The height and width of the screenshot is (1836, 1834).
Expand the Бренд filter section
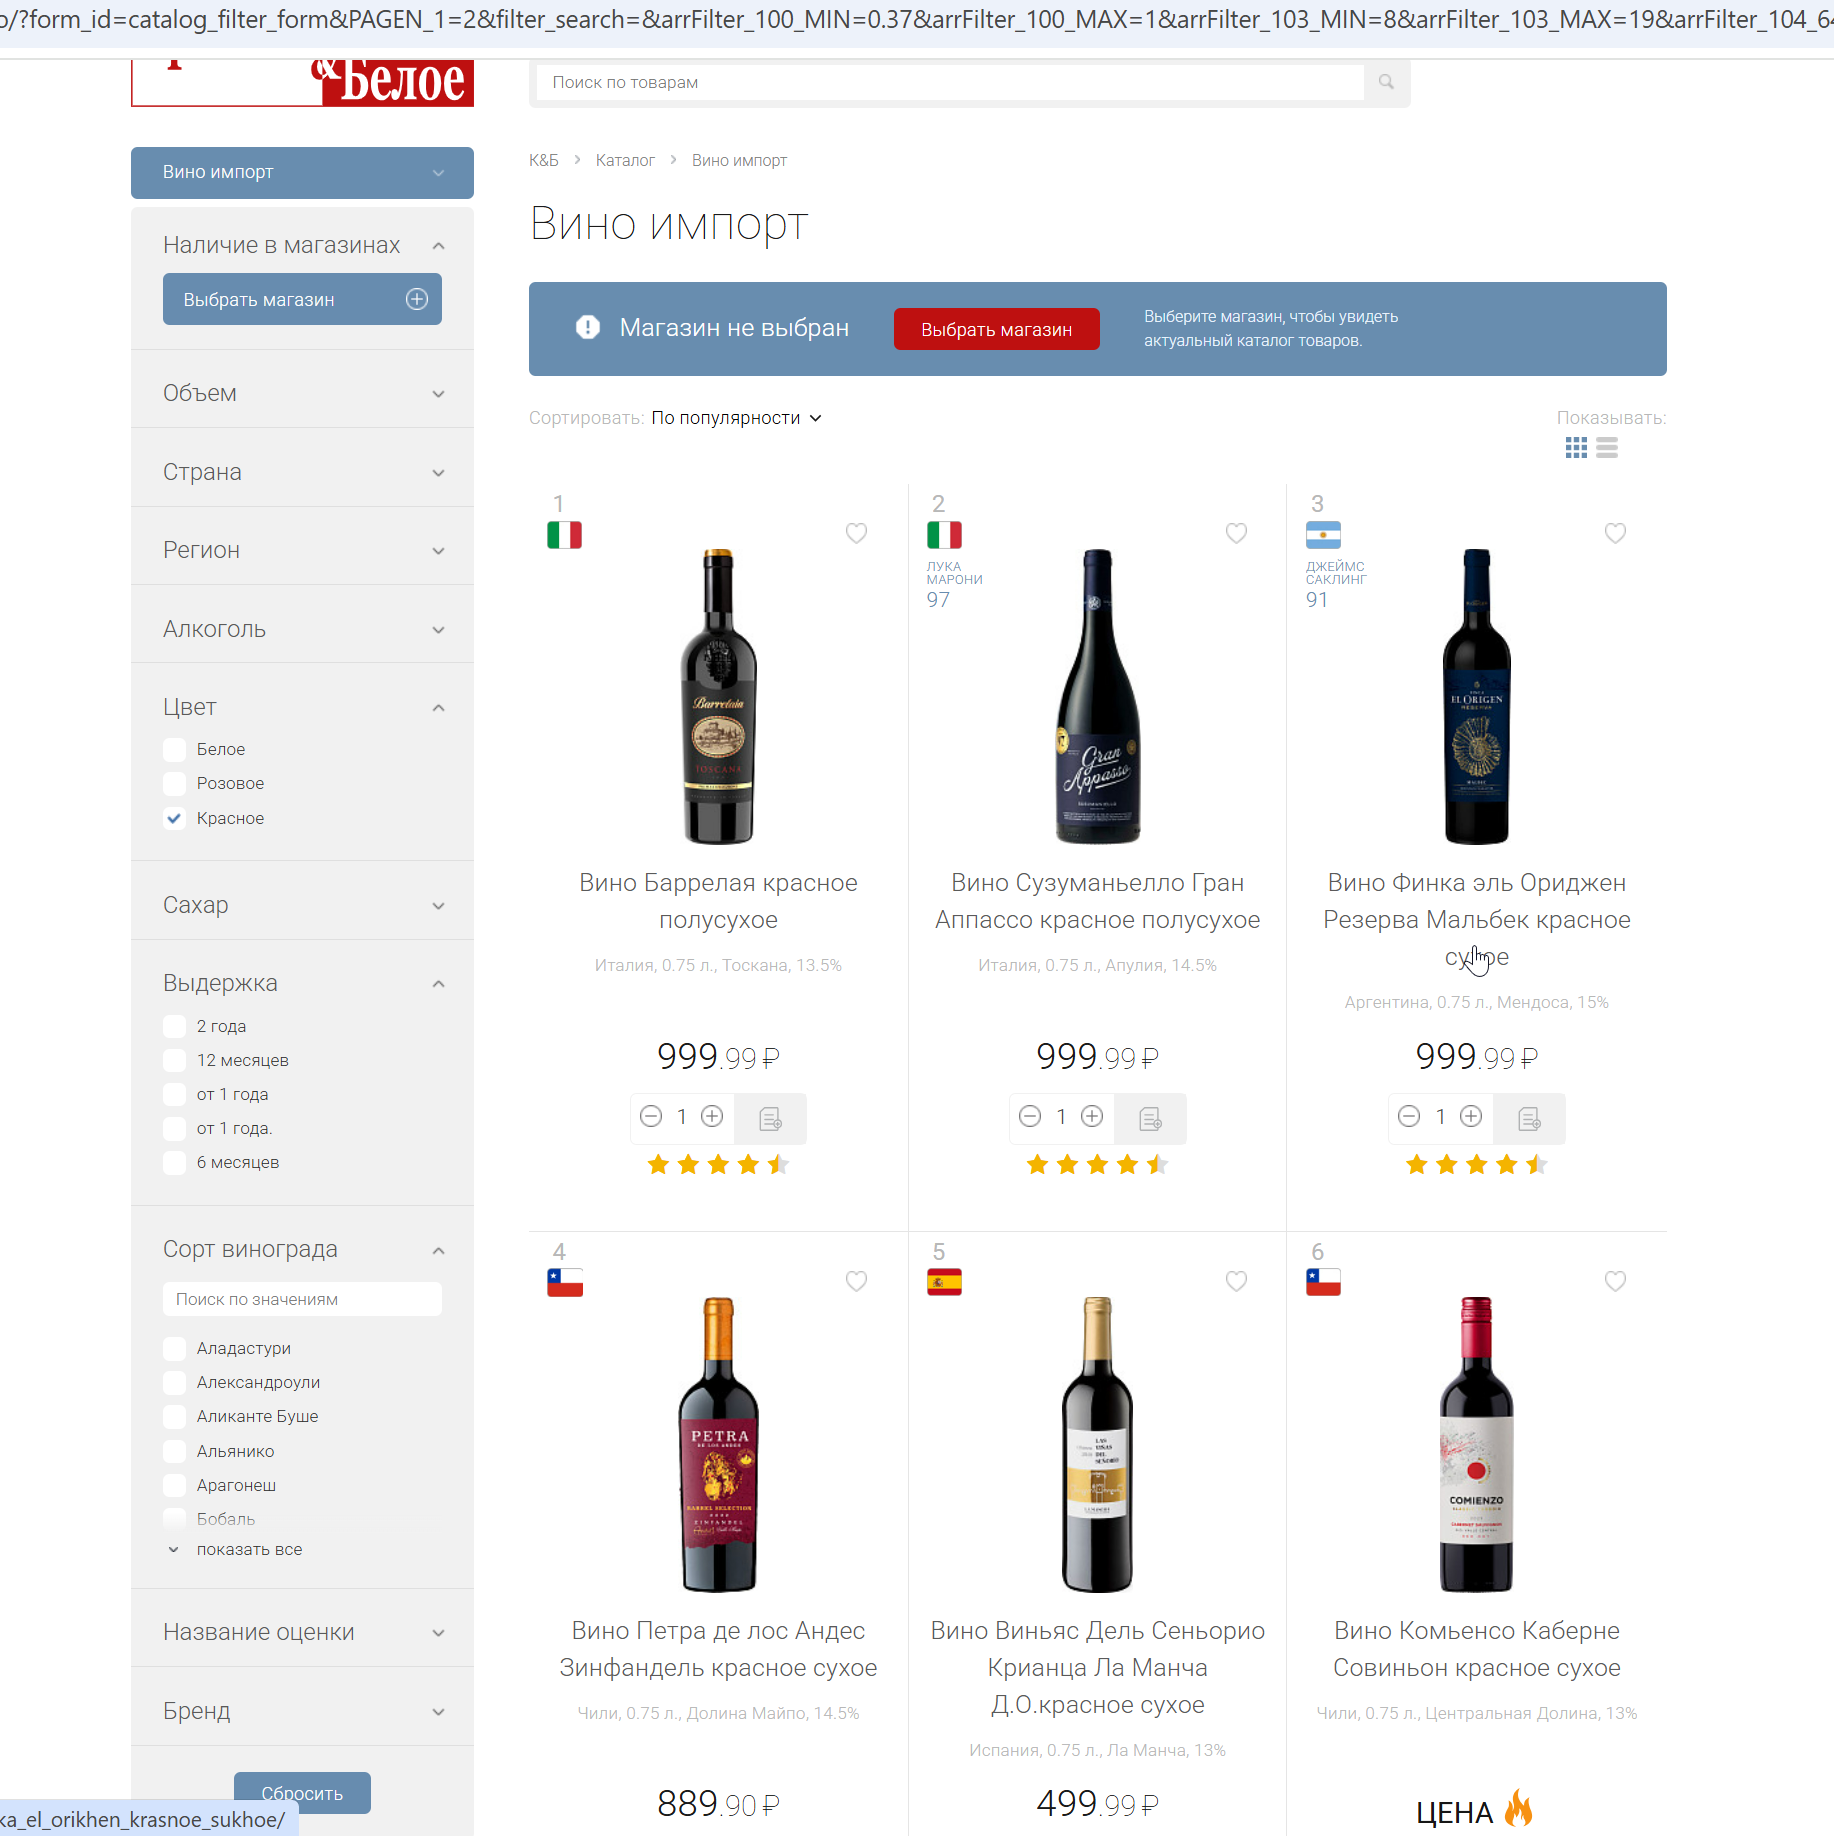[302, 1711]
